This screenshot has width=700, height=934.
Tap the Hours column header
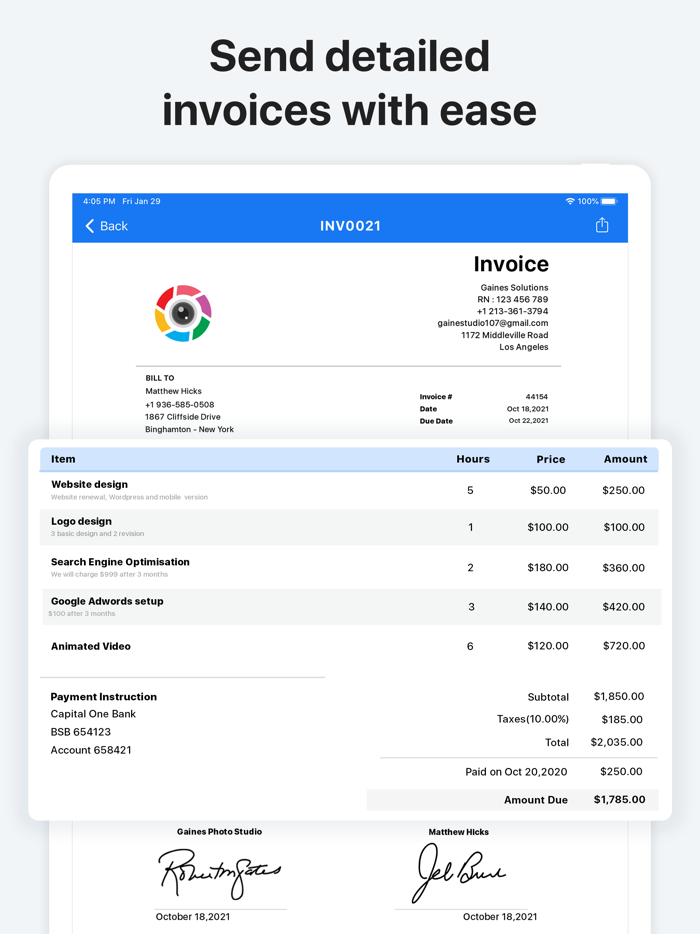point(473,459)
